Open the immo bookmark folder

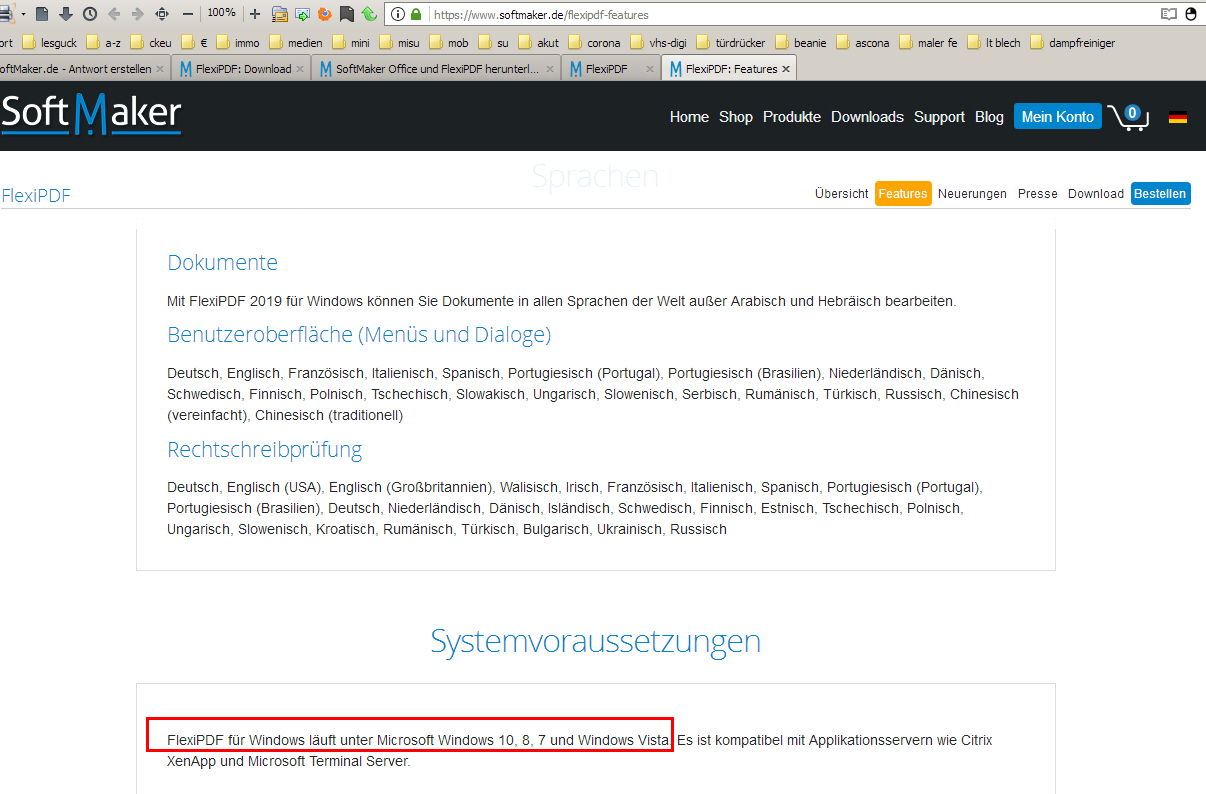(238, 43)
